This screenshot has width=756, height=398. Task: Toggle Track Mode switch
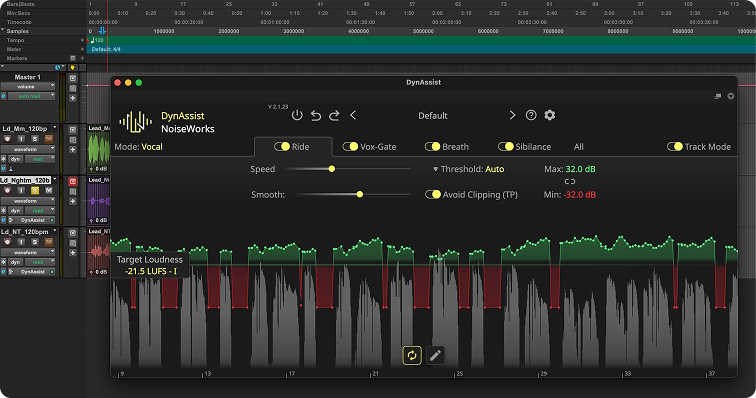click(x=675, y=147)
